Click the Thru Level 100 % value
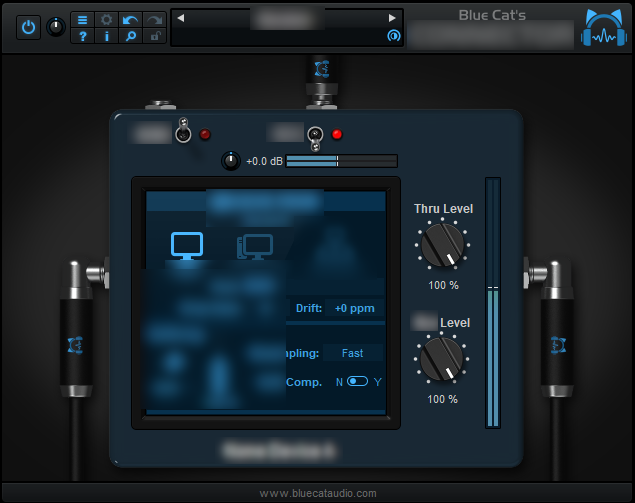The height and width of the screenshot is (503, 635). click(443, 285)
